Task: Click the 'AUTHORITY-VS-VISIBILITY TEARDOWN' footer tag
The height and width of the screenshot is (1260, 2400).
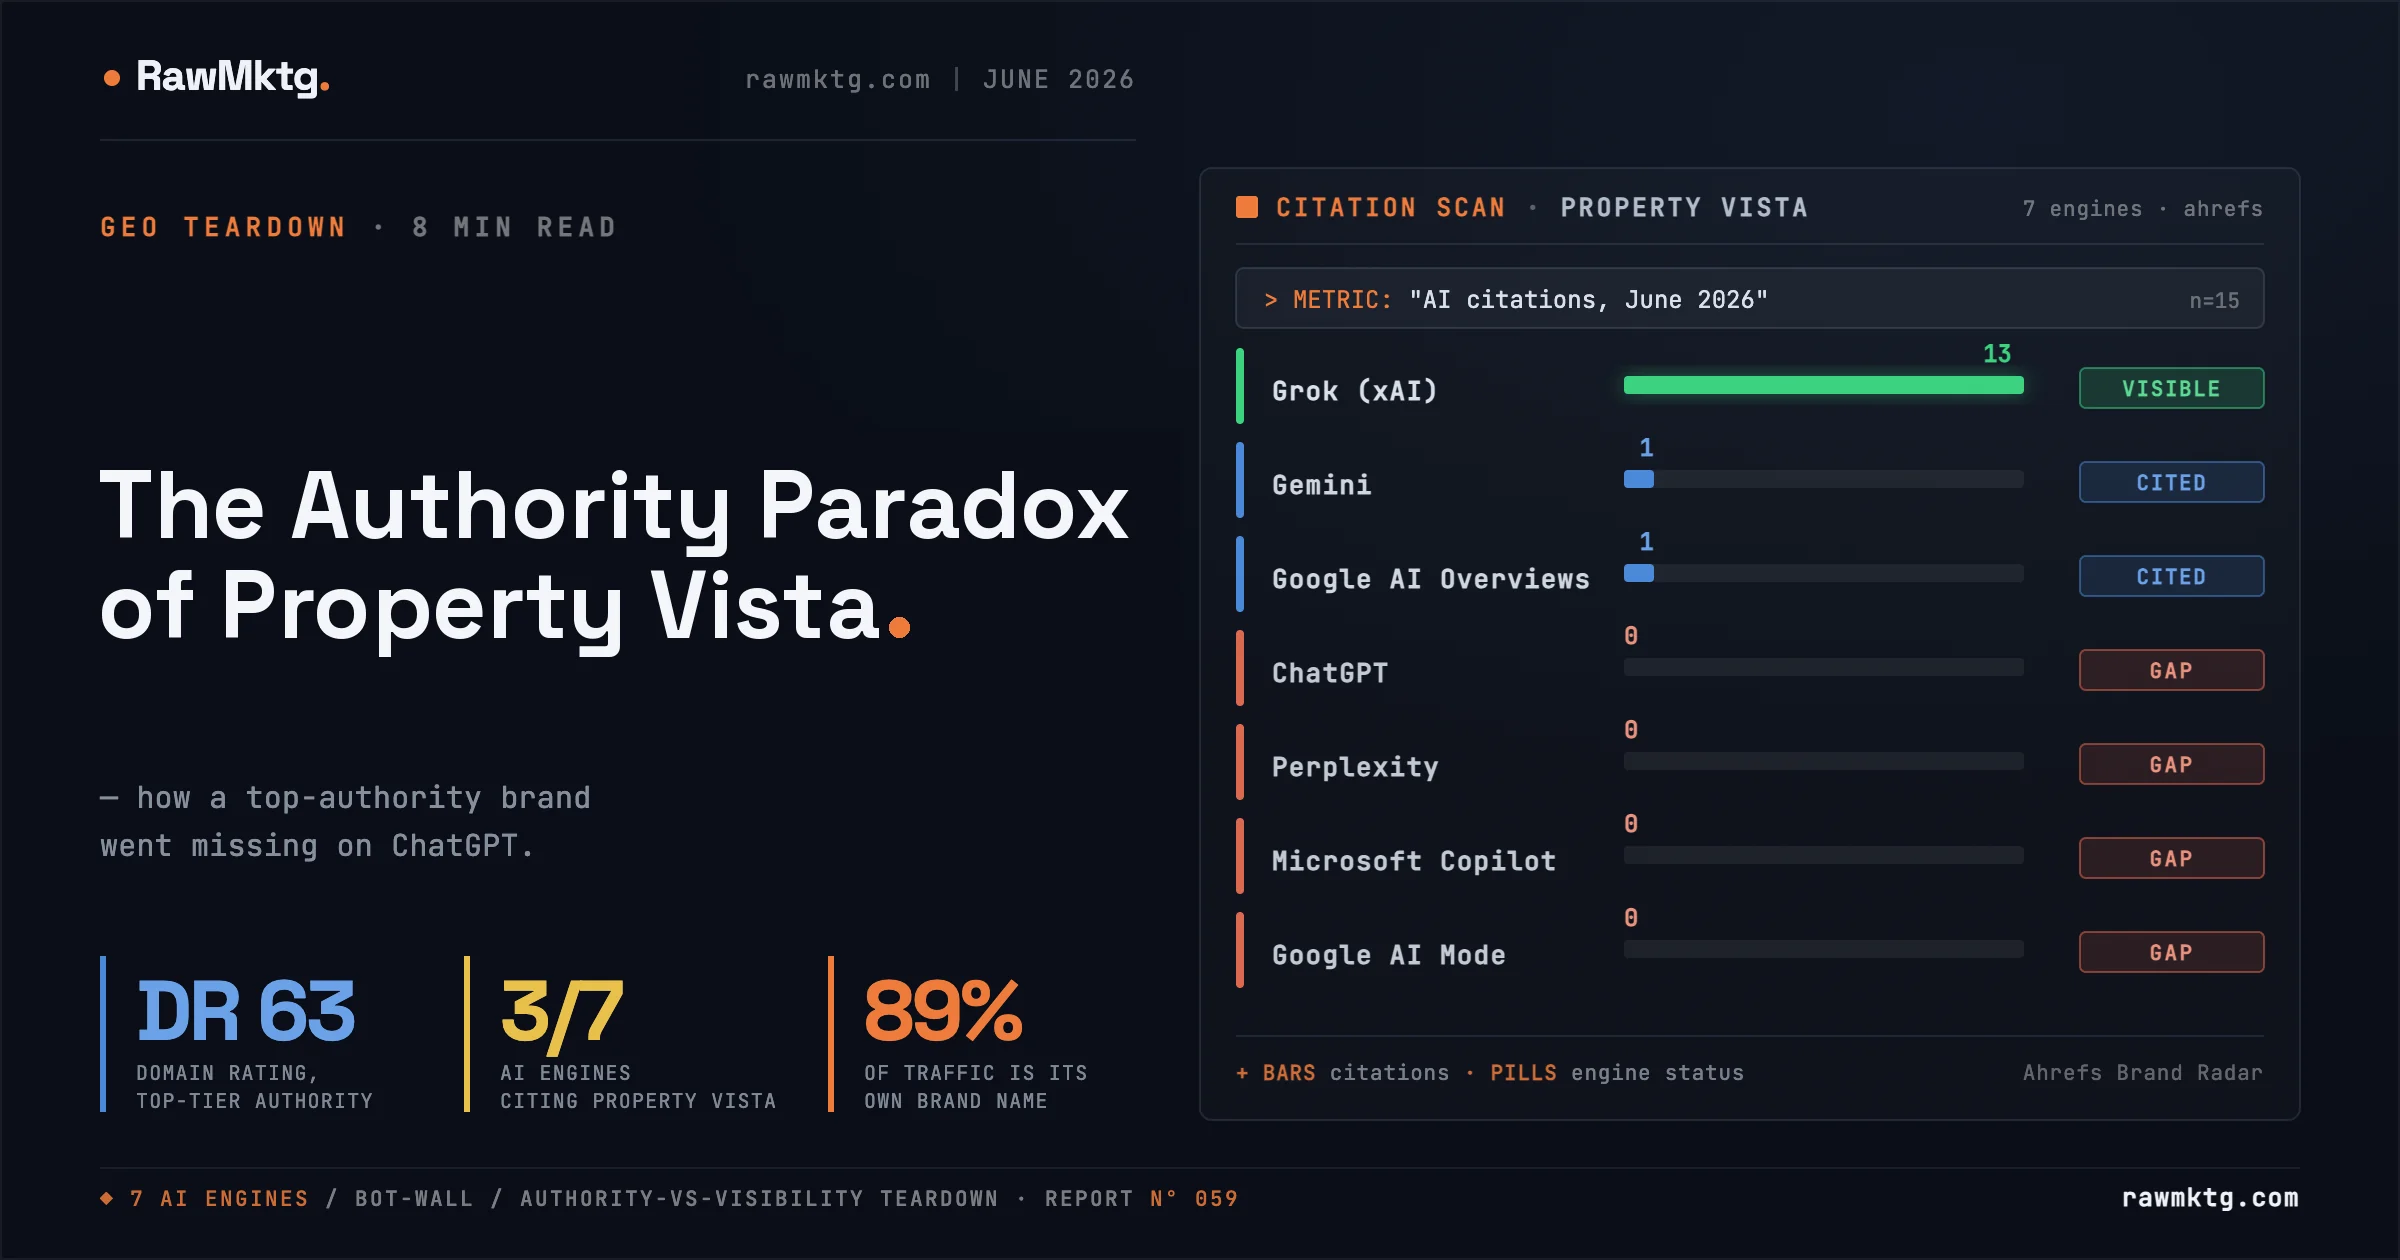Action: click(759, 1198)
